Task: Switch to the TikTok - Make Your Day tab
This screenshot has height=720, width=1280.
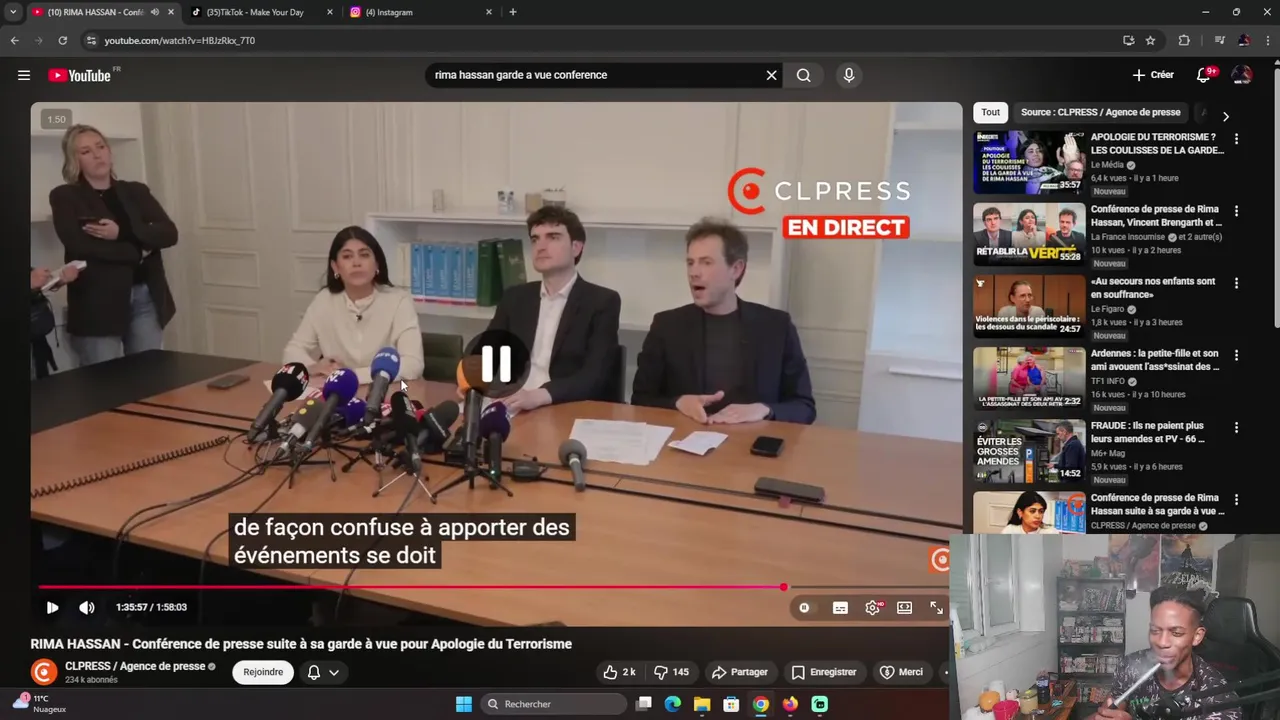Action: 262,12
